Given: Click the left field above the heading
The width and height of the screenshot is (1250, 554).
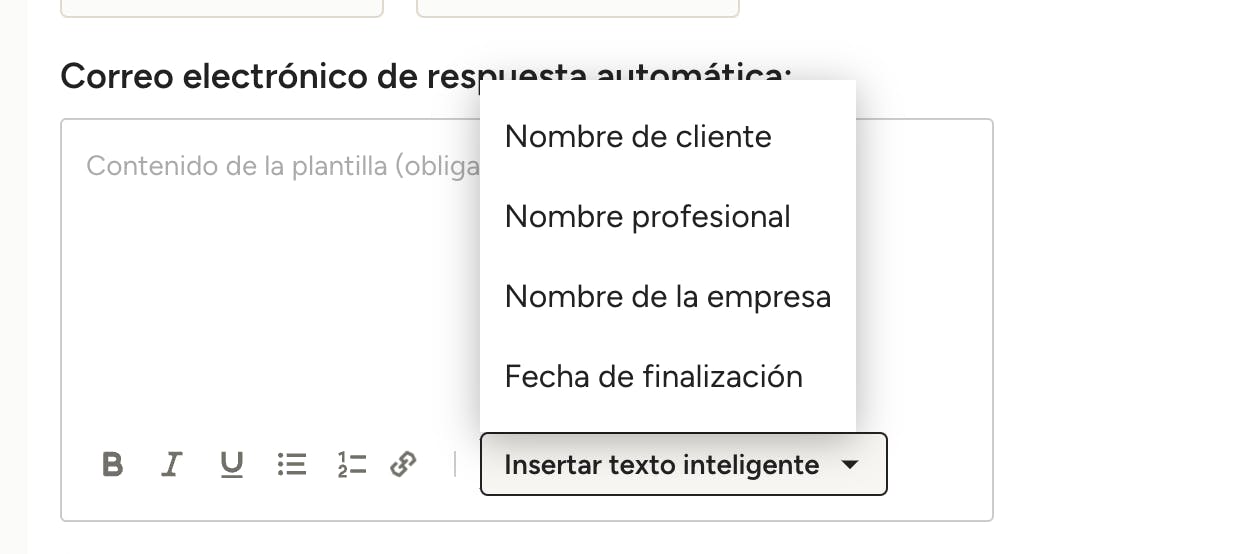Looking at the screenshot, I should (x=222, y=7).
